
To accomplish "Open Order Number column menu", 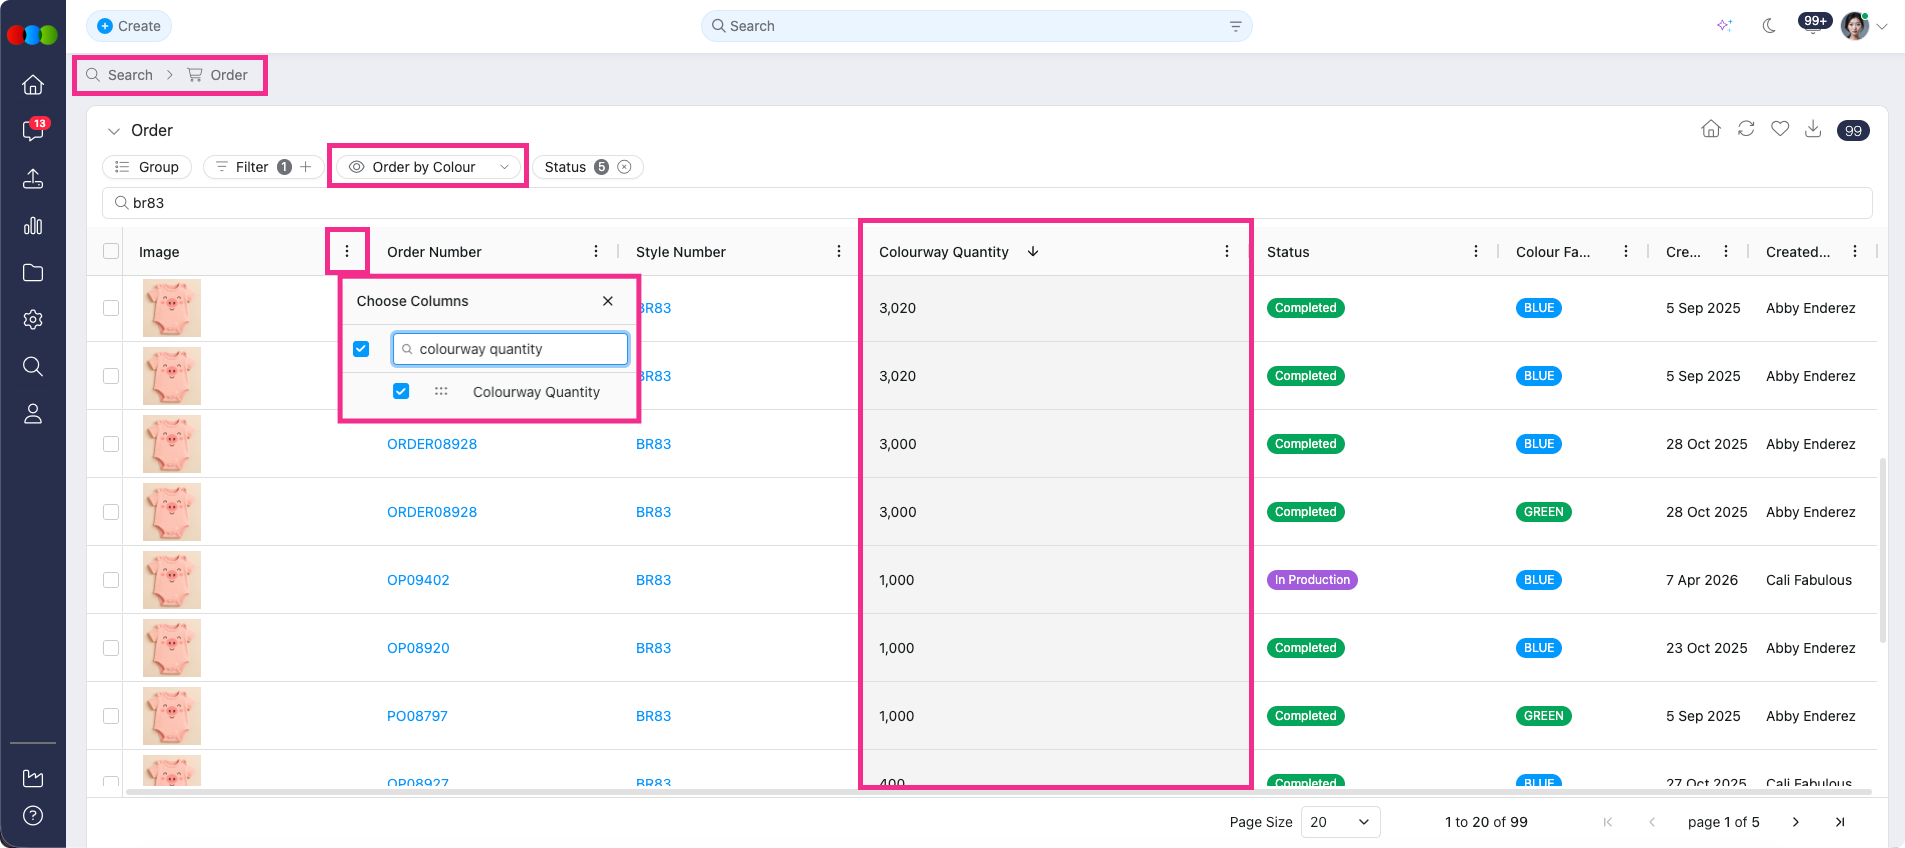I will (x=596, y=252).
